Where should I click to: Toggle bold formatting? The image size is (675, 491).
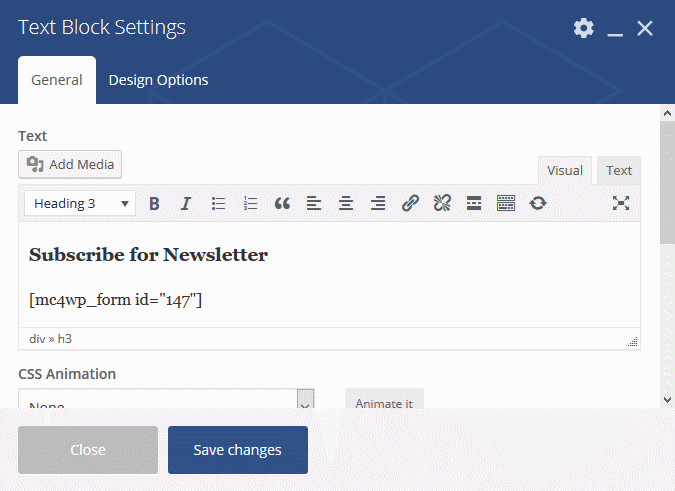154,203
